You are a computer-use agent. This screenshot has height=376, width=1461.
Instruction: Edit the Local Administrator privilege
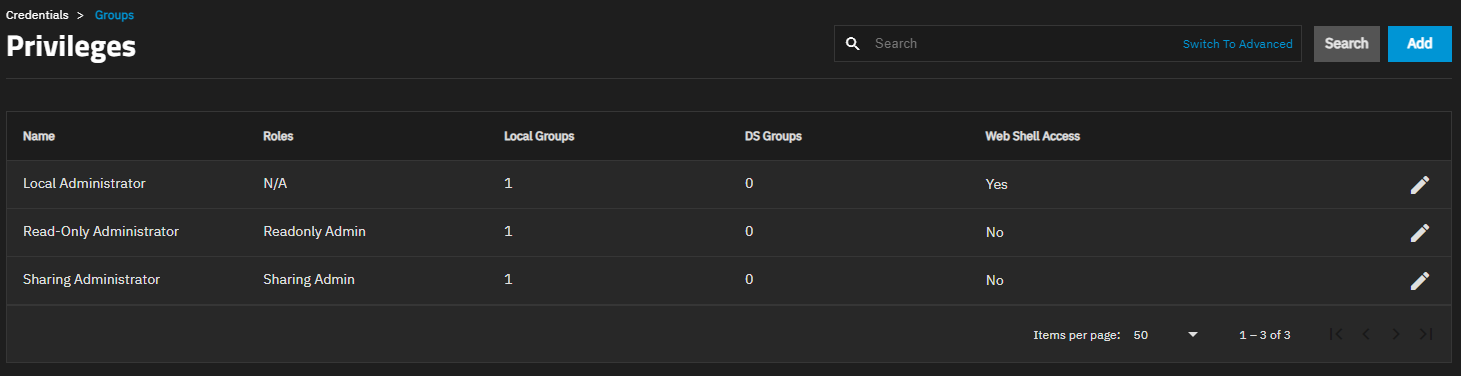point(1419,185)
